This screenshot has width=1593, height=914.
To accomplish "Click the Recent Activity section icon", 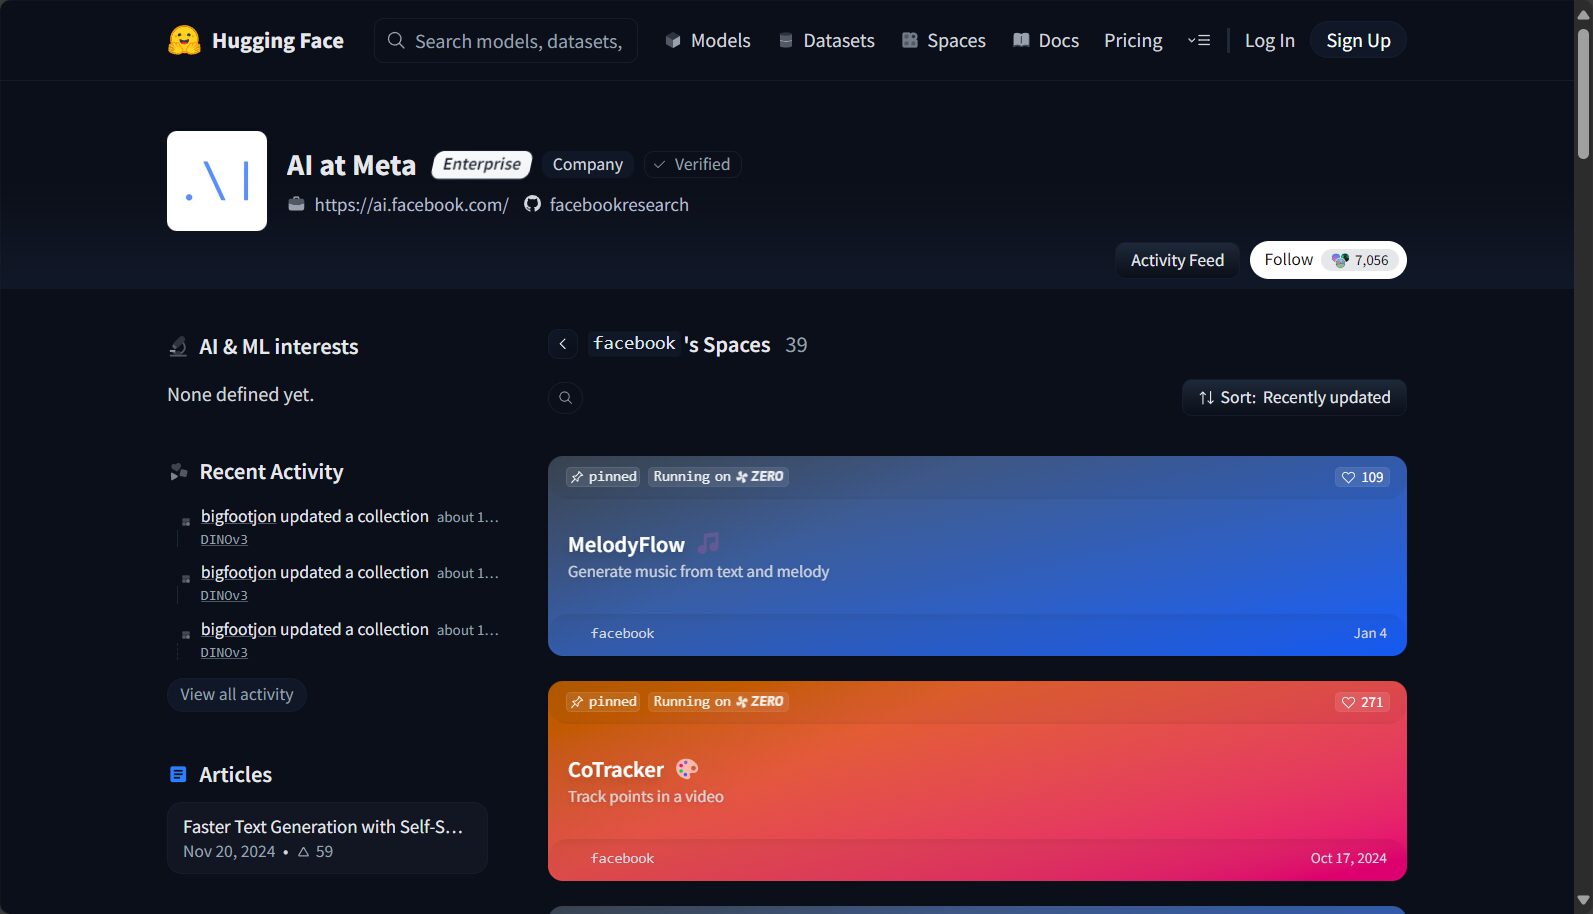I will tap(178, 472).
